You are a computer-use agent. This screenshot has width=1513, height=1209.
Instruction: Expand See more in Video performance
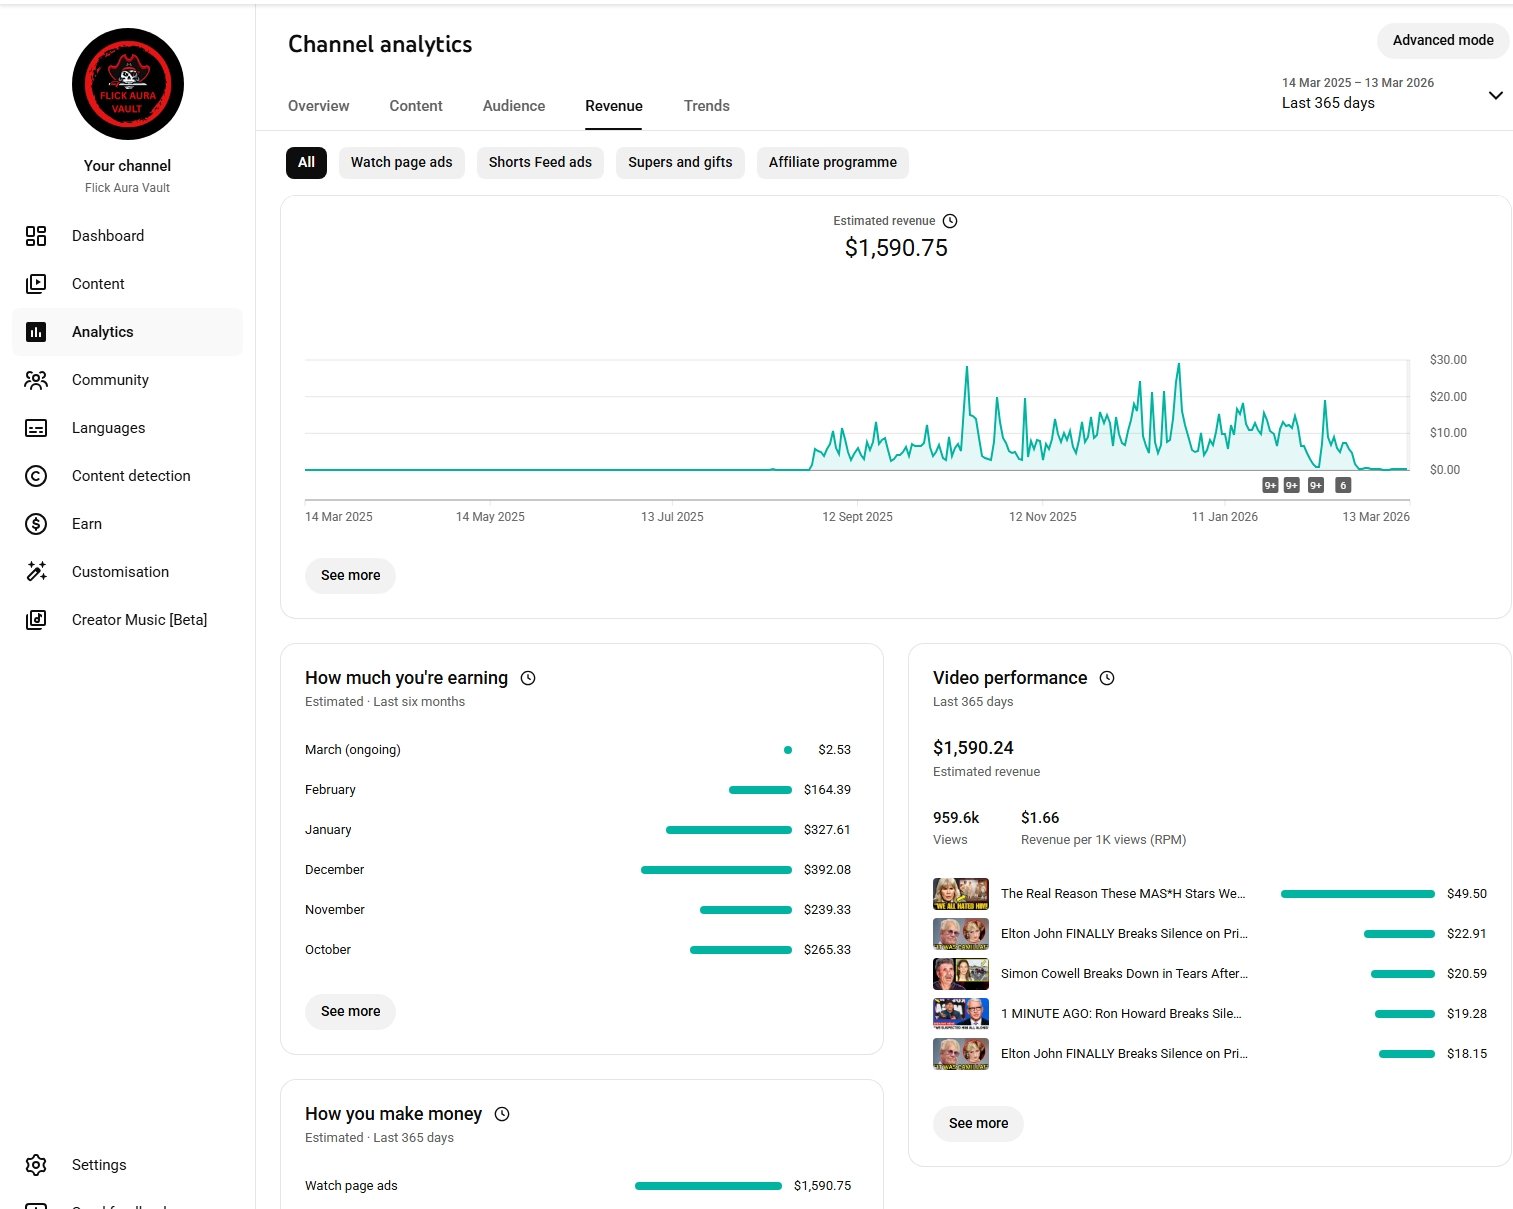click(x=978, y=1124)
